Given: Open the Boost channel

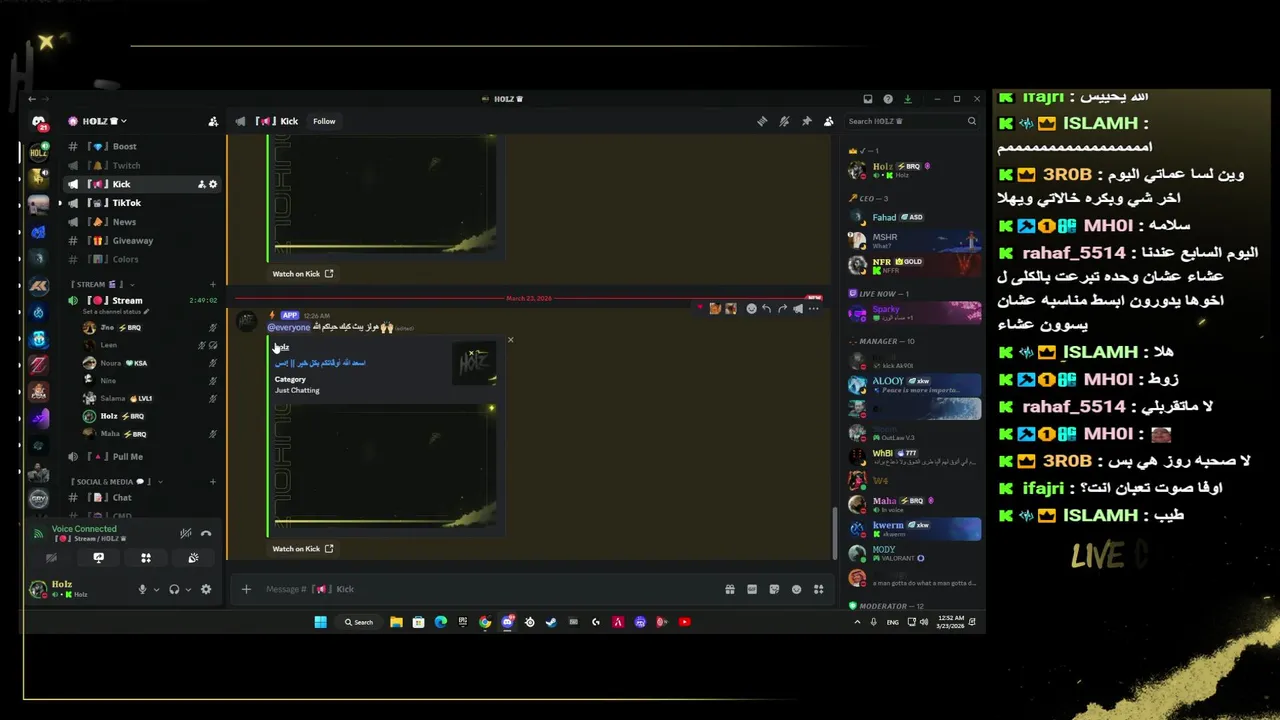Looking at the screenshot, I should tap(142, 146).
